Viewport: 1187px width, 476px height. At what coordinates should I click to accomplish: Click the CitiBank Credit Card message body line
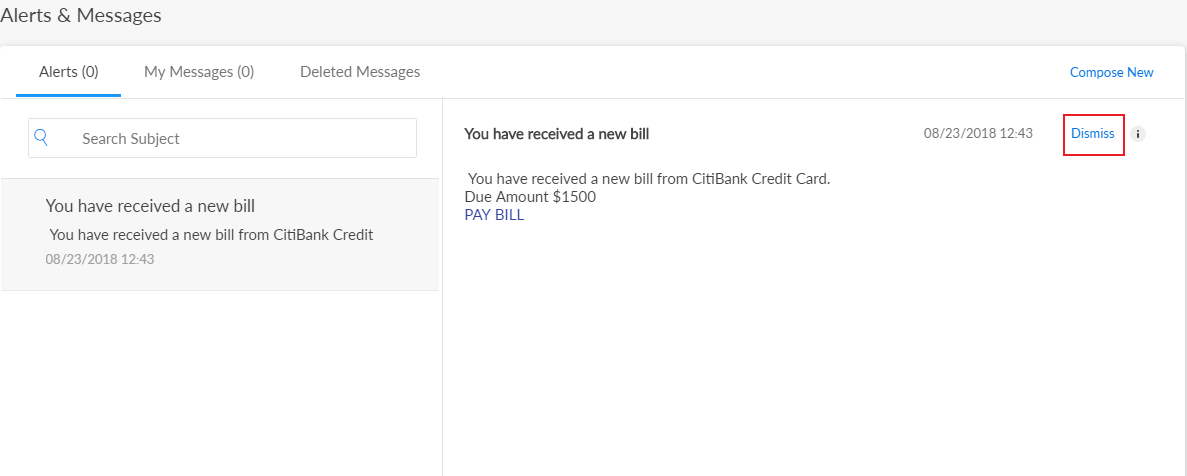(x=649, y=179)
